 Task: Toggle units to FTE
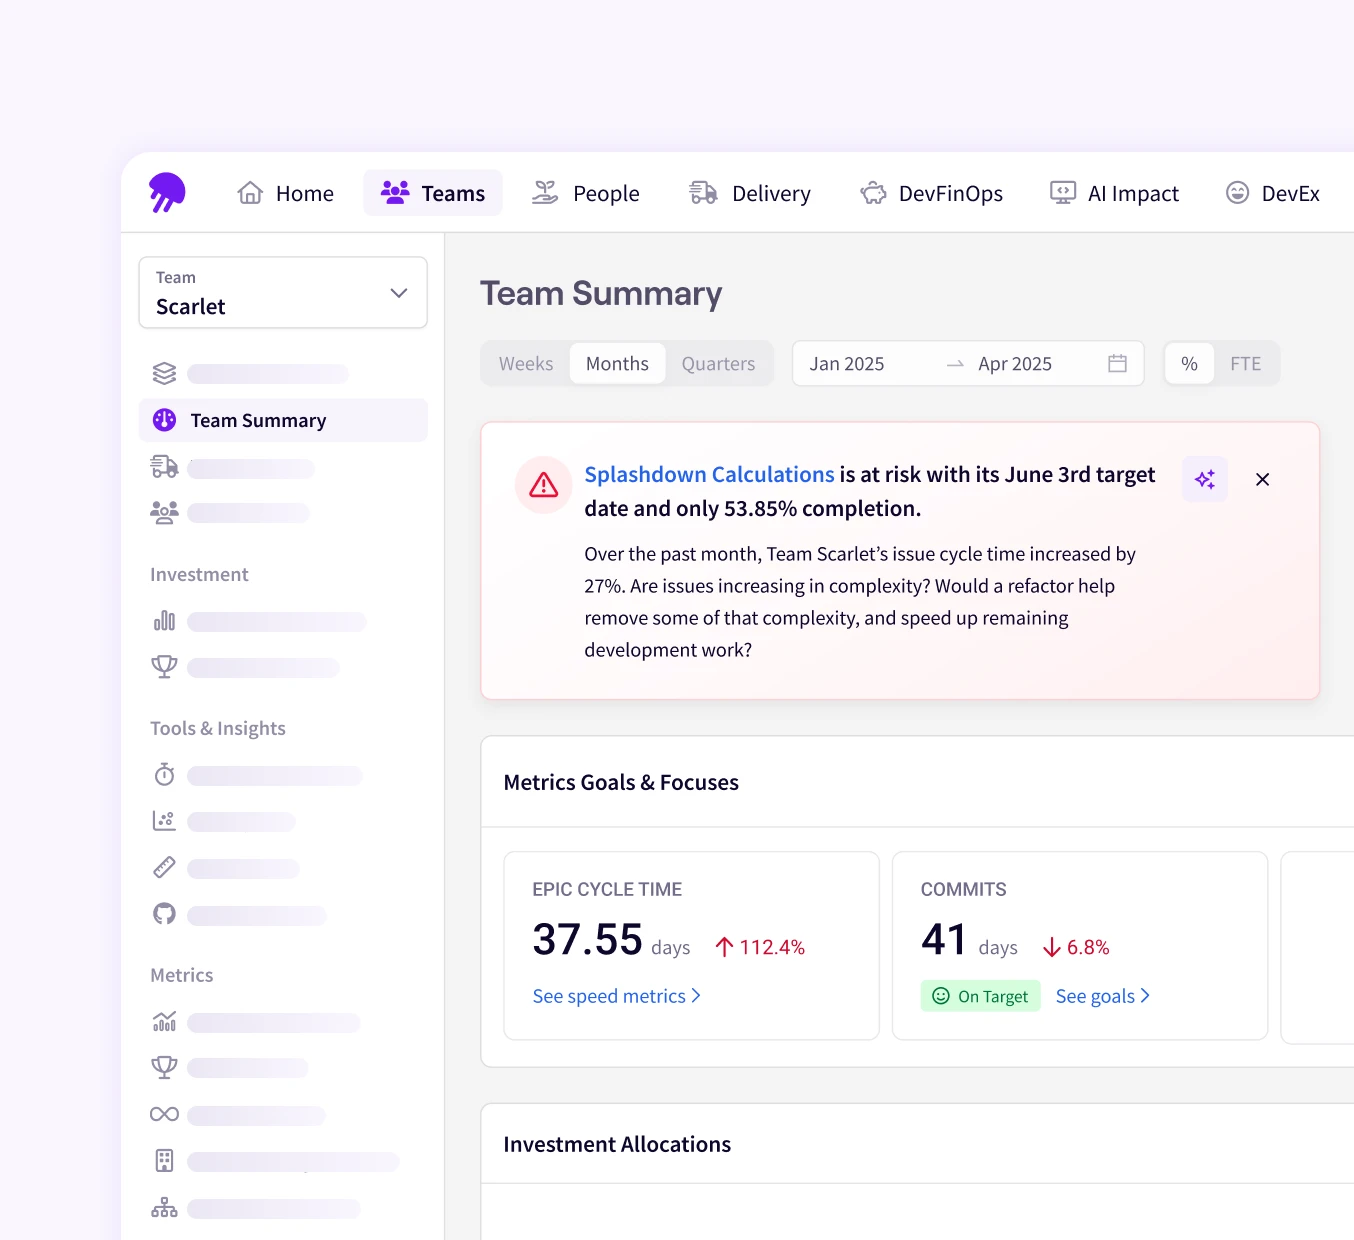[1245, 364]
